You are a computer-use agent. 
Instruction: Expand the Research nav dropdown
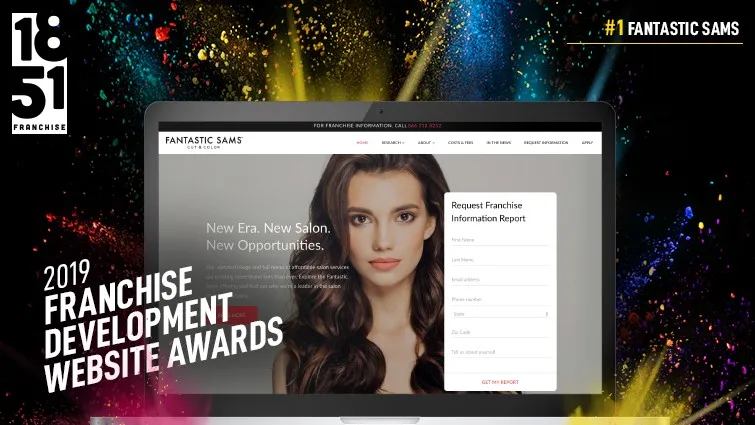tap(393, 143)
